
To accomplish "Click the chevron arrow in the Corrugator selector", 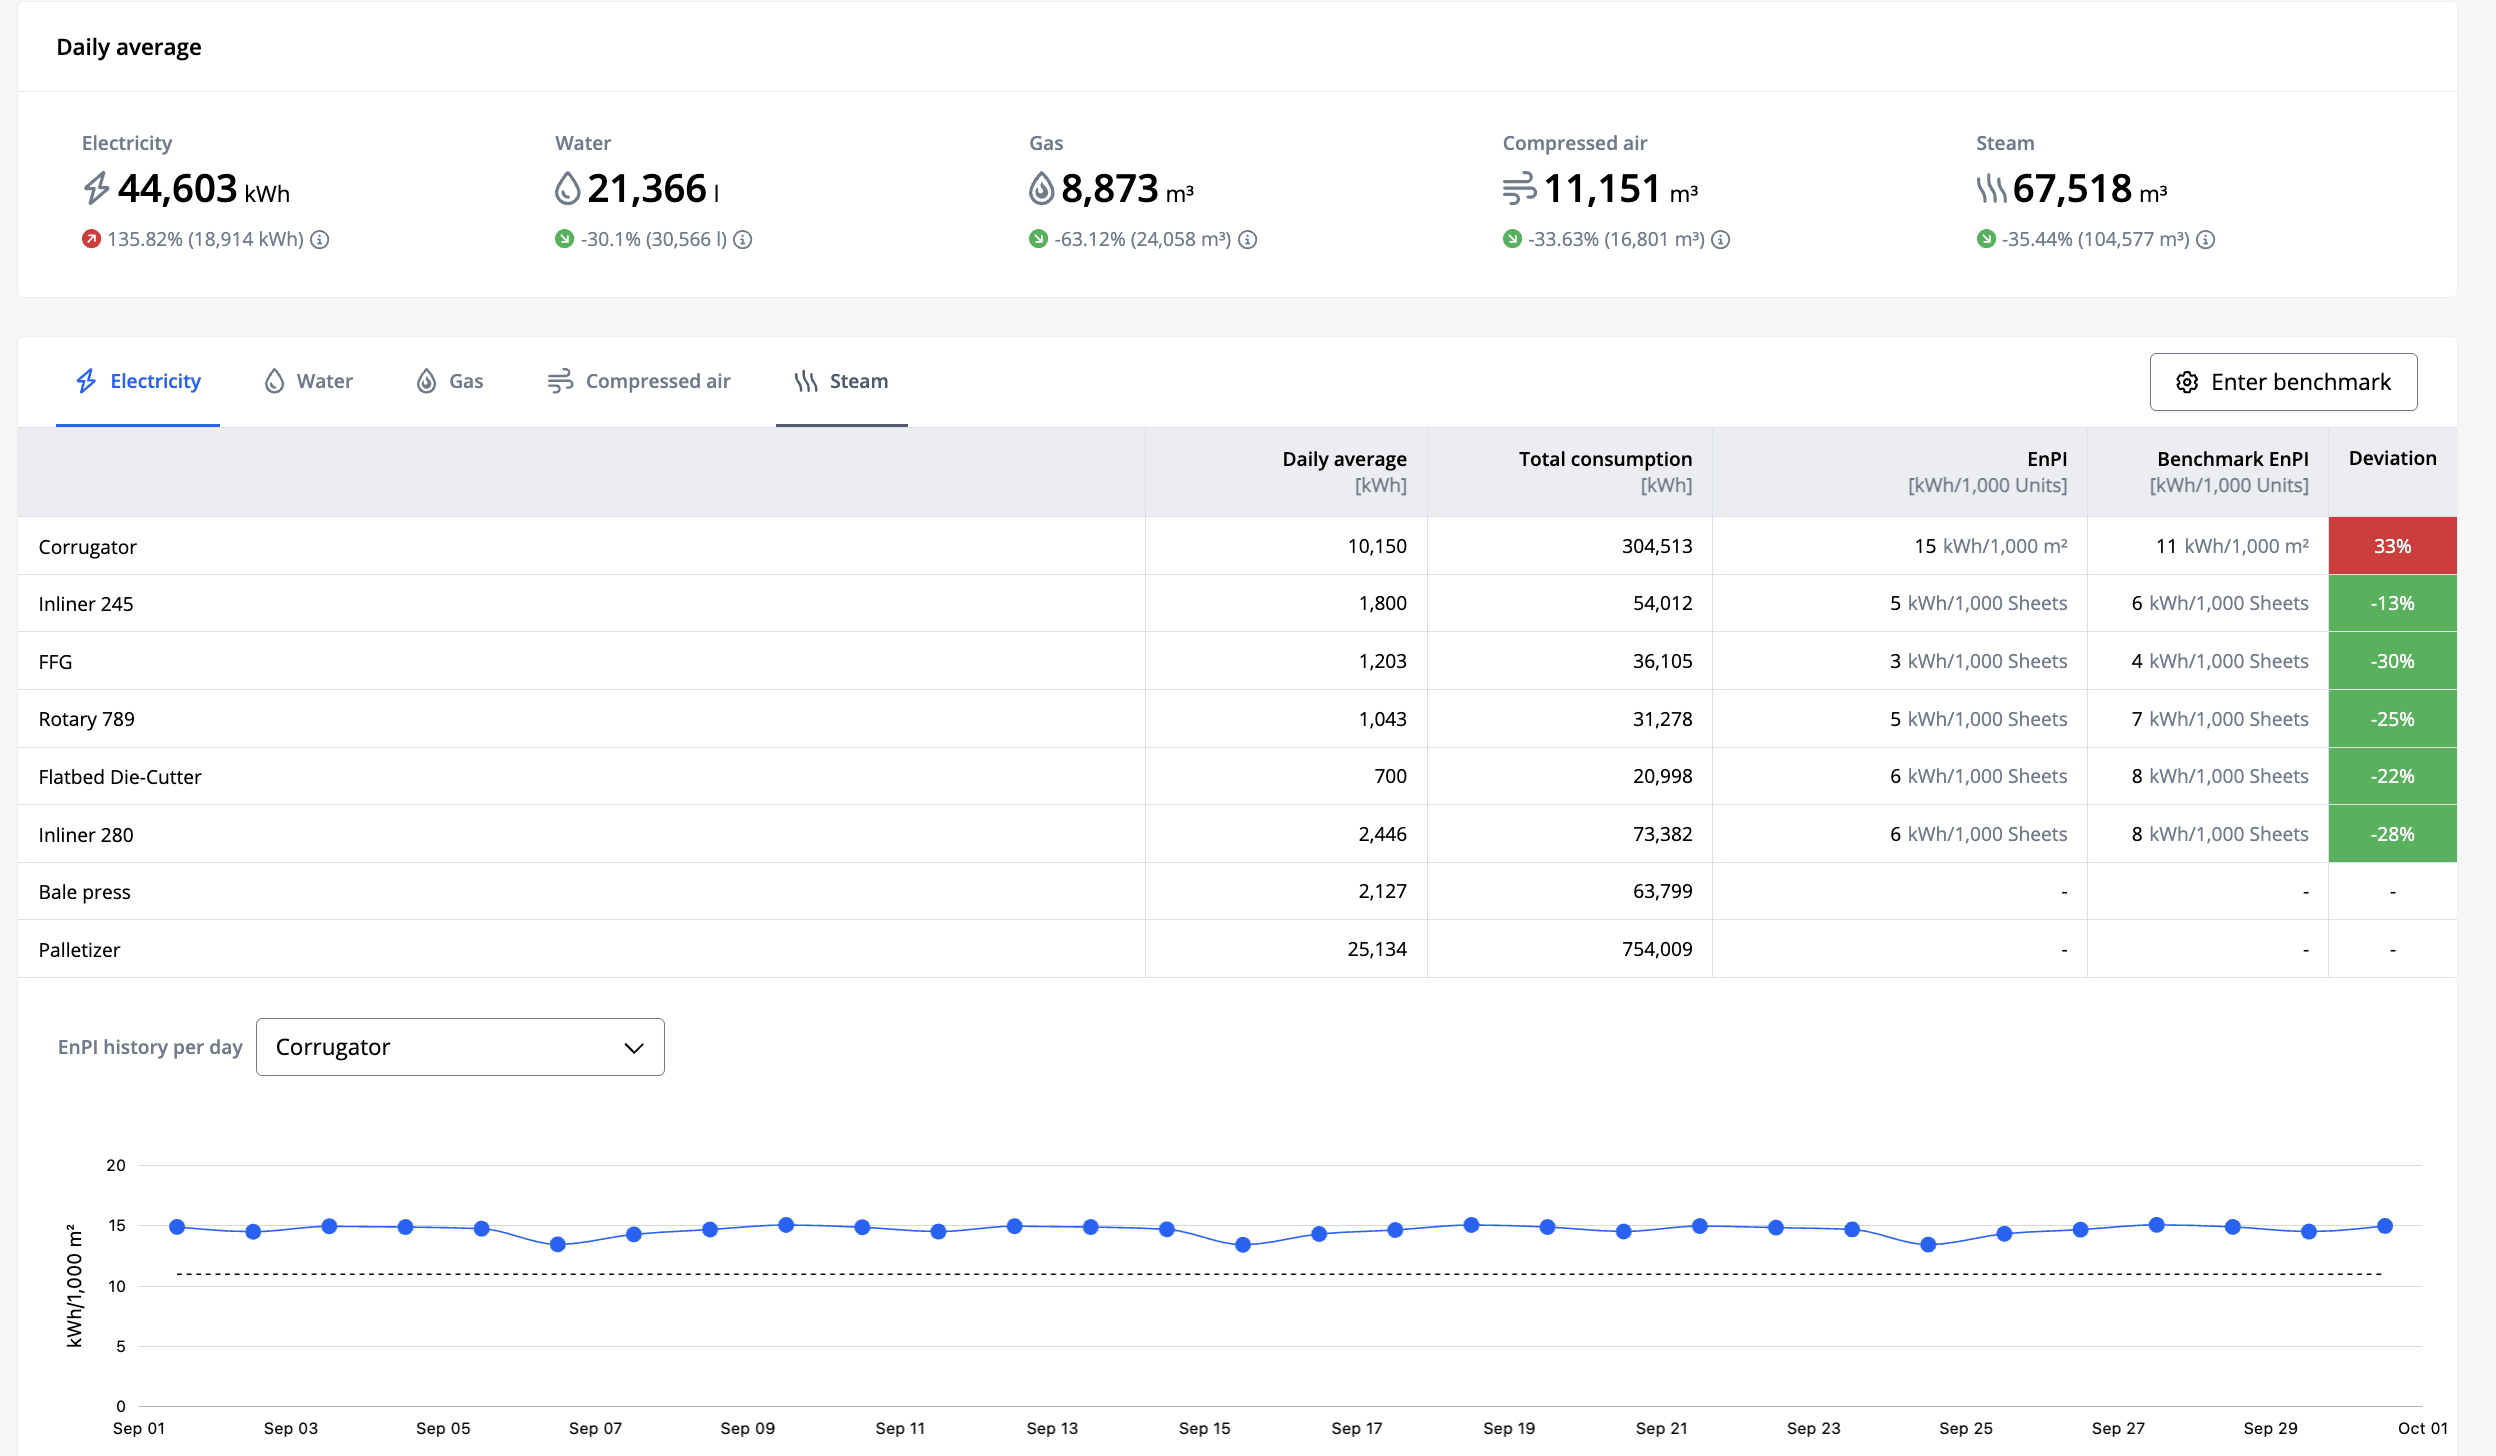I will (633, 1048).
